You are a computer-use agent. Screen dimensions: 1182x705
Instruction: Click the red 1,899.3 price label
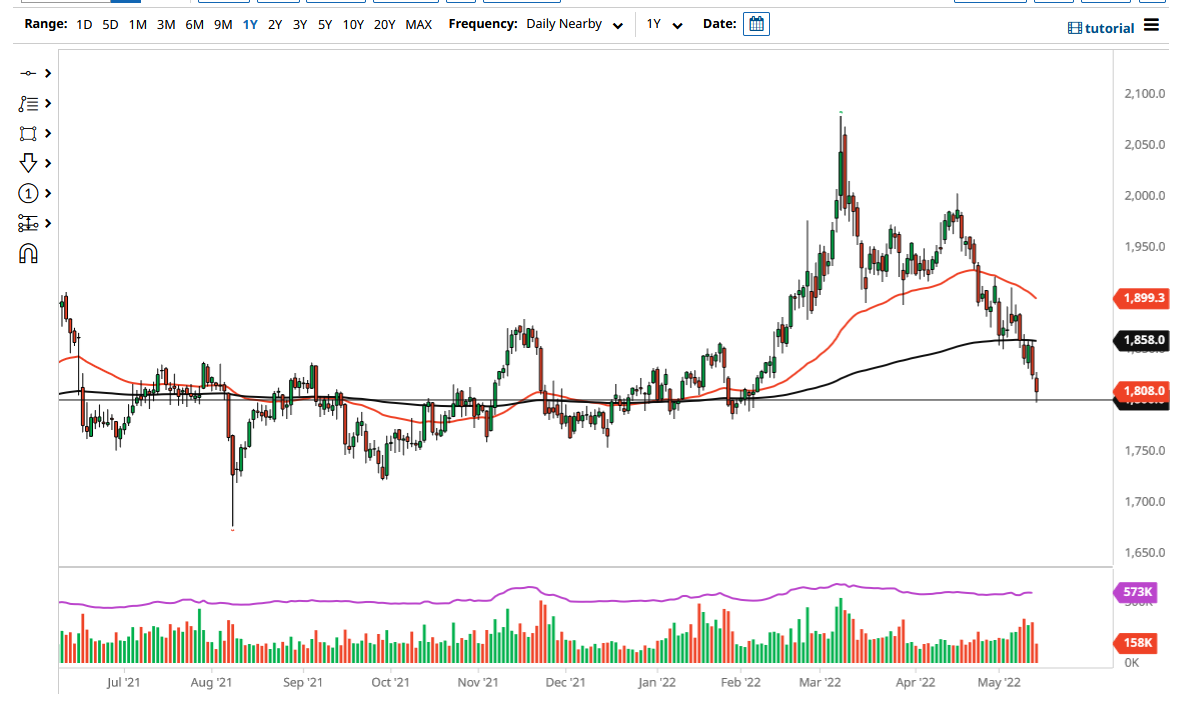click(1141, 298)
